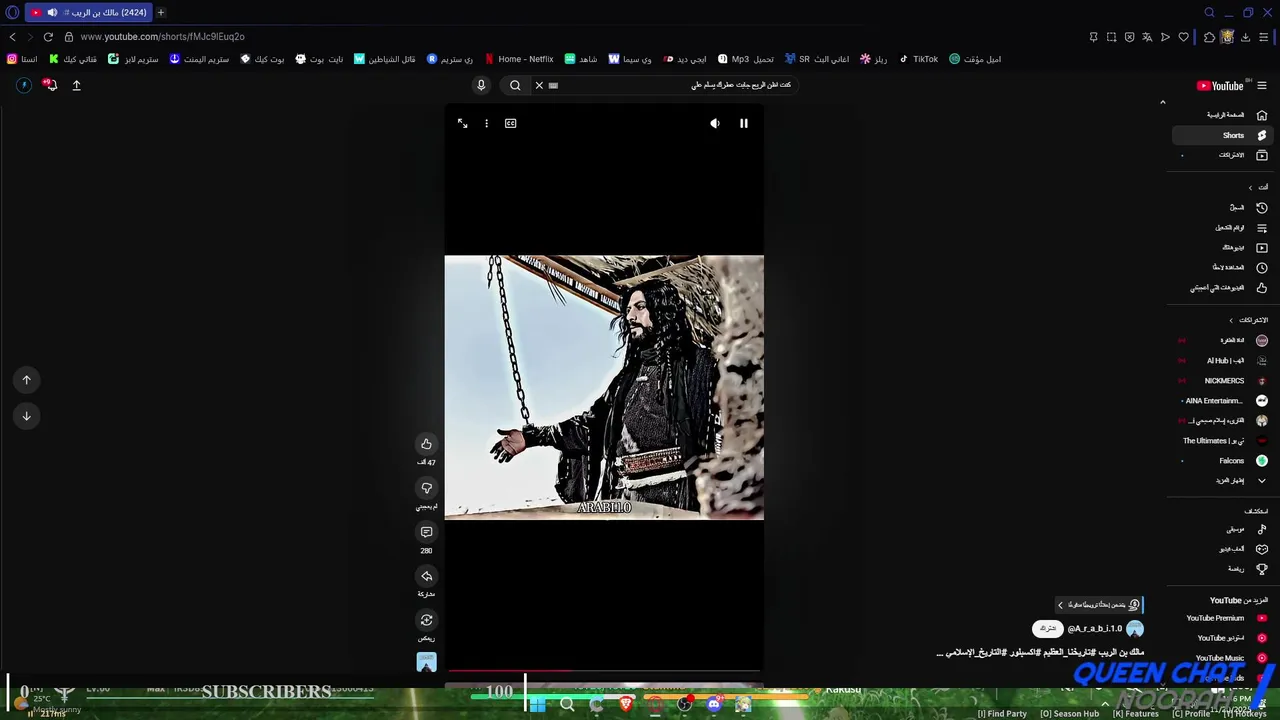Click the YouTube logo

pos(1220,85)
